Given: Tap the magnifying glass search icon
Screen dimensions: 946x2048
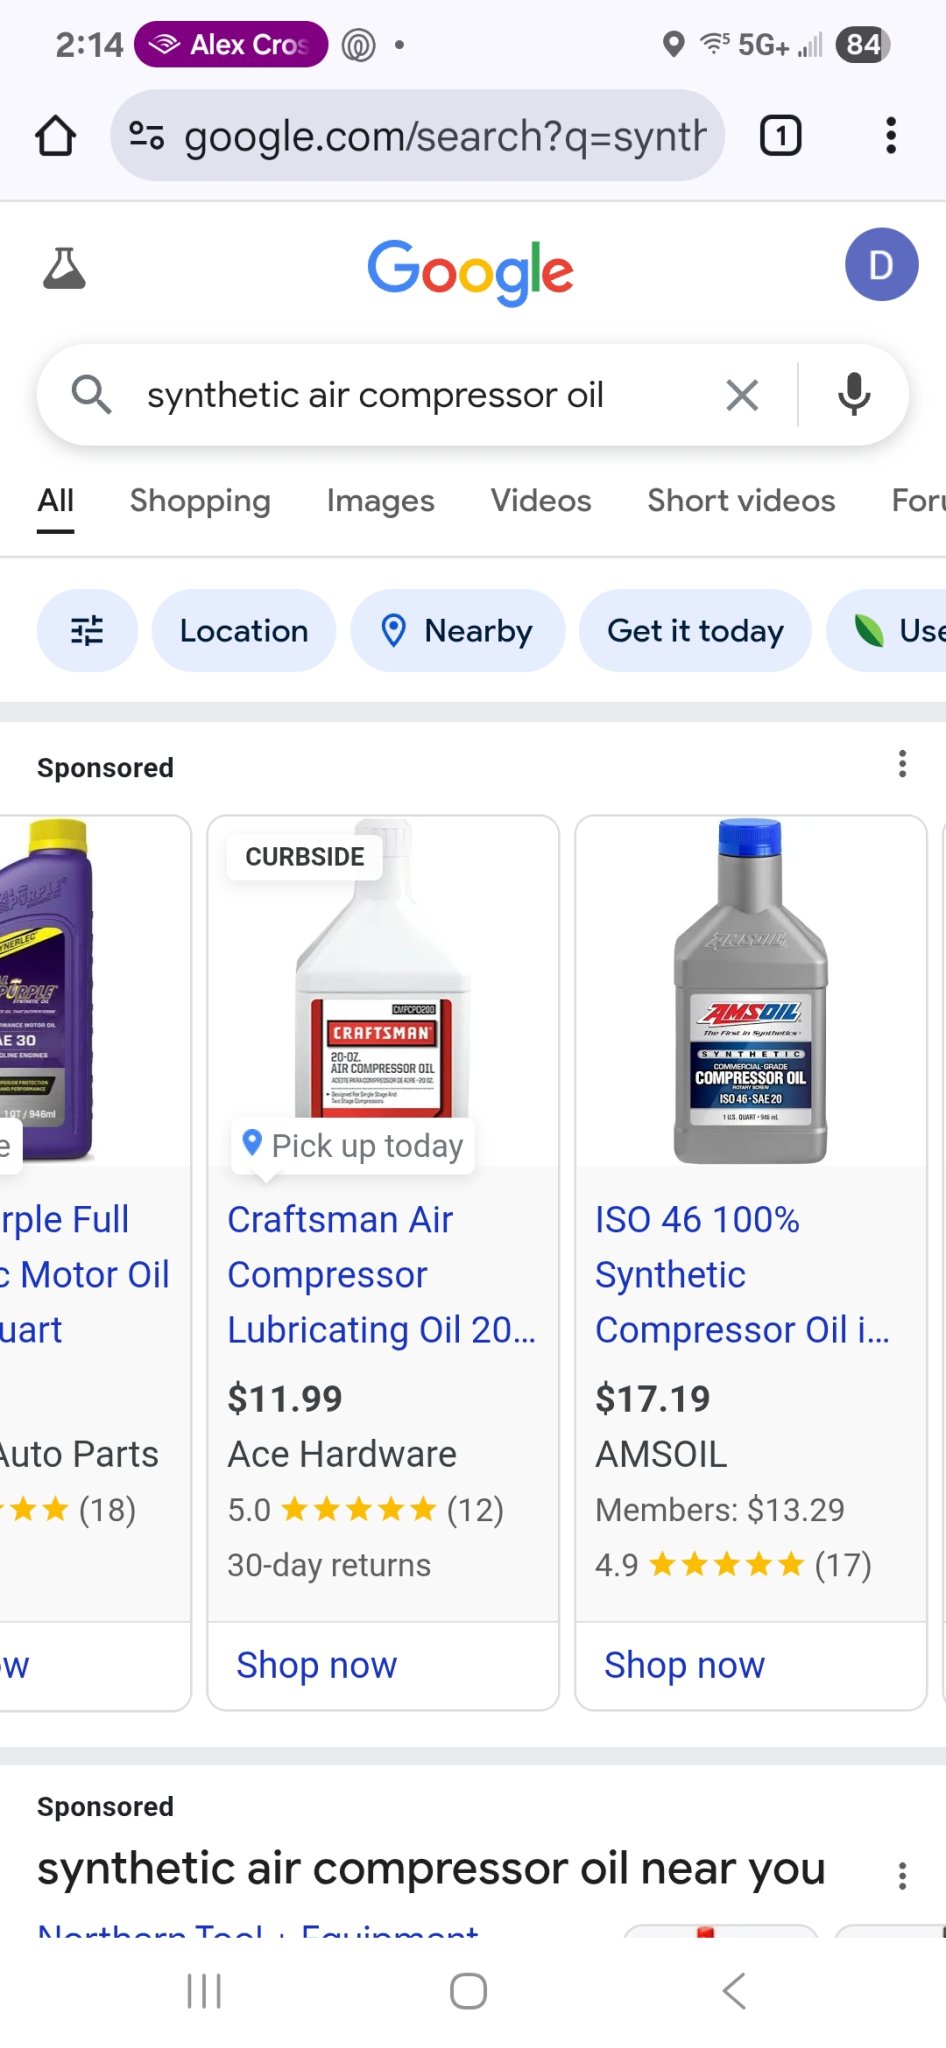Looking at the screenshot, I should 91,395.
